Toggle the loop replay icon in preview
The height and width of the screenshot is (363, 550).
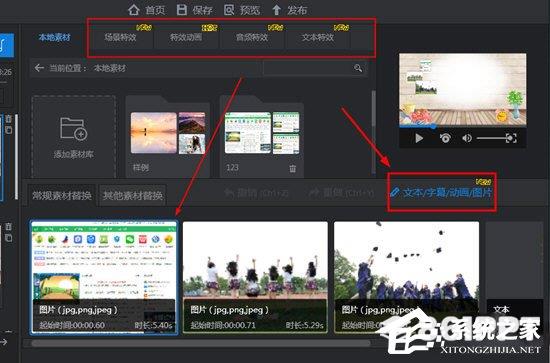tap(445, 138)
